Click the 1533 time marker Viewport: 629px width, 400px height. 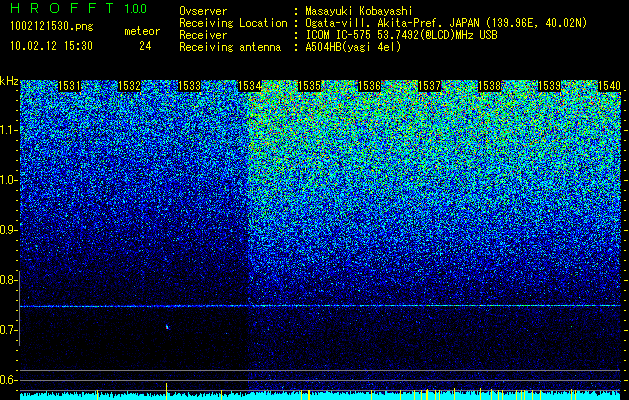pos(189,86)
